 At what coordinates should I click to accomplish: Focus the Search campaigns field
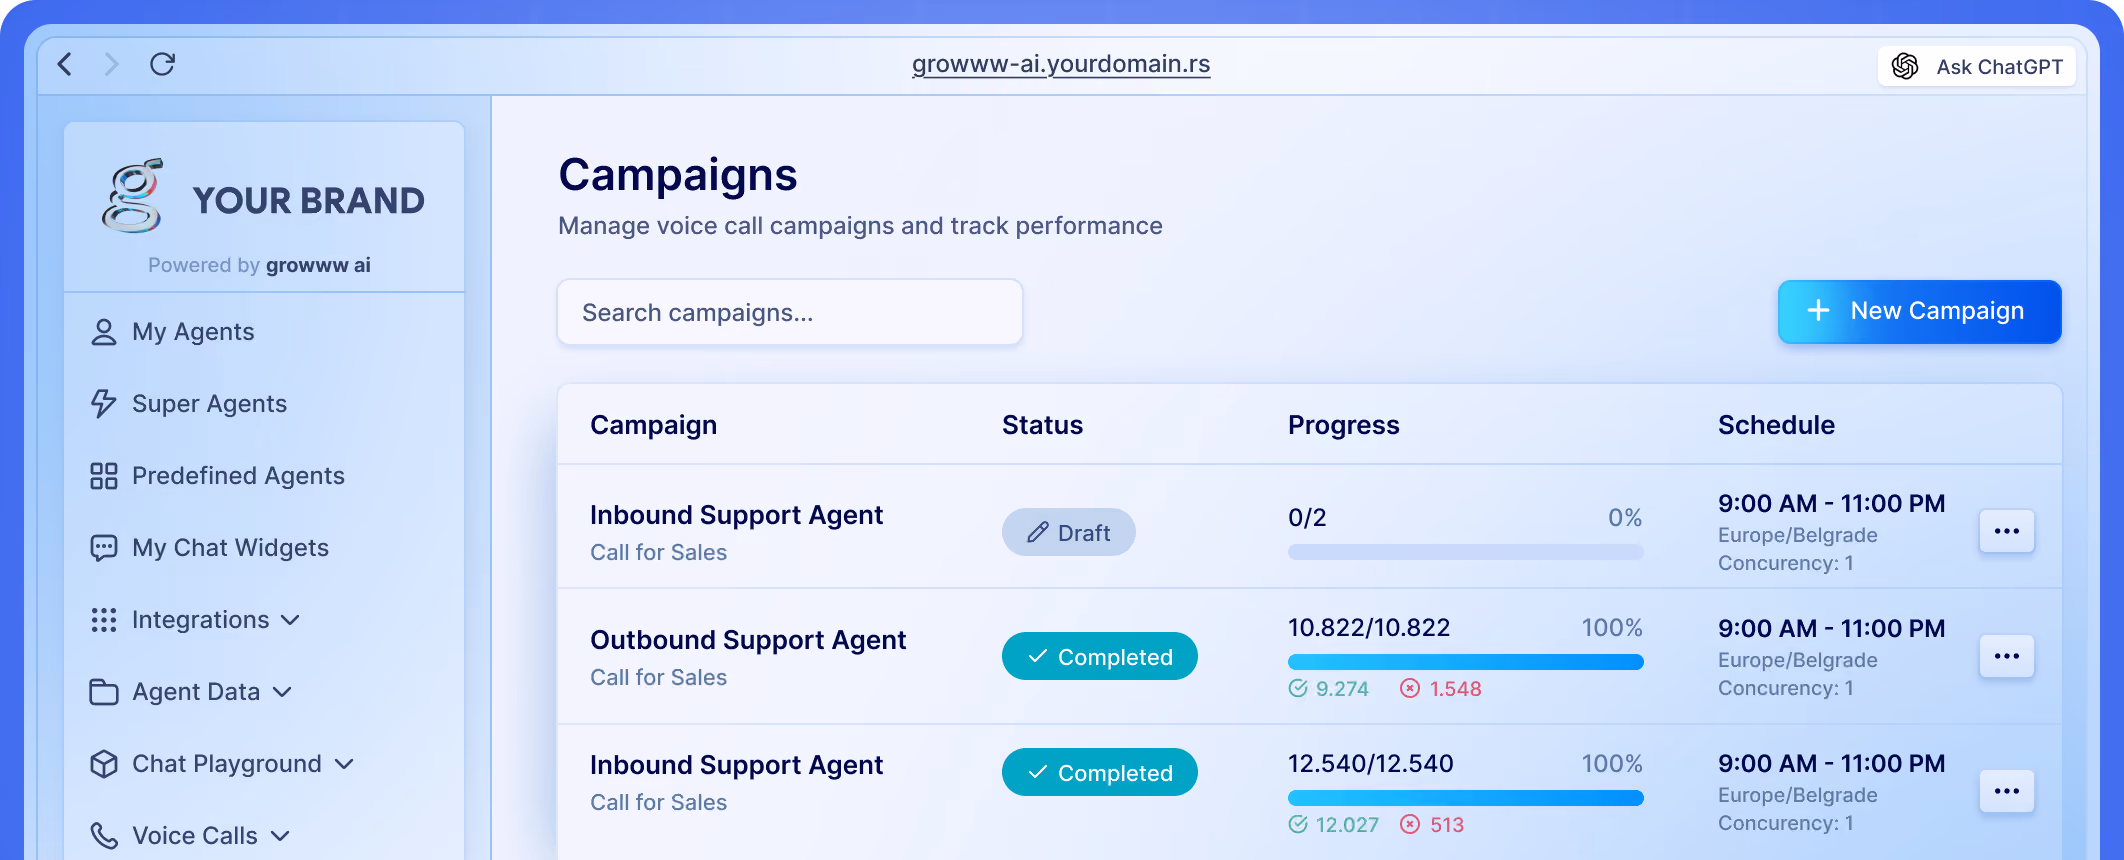[x=790, y=312]
